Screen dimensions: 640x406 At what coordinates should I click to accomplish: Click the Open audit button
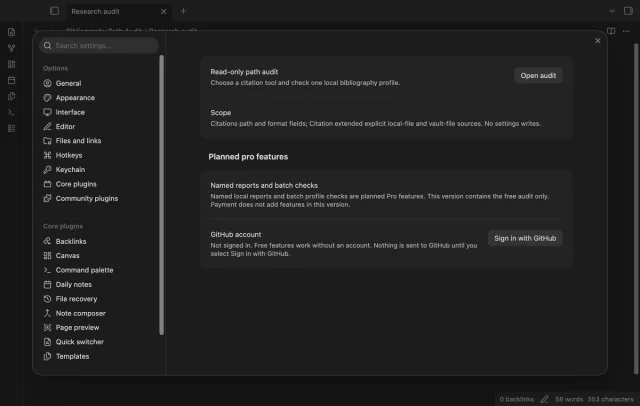pyautogui.click(x=538, y=75)
